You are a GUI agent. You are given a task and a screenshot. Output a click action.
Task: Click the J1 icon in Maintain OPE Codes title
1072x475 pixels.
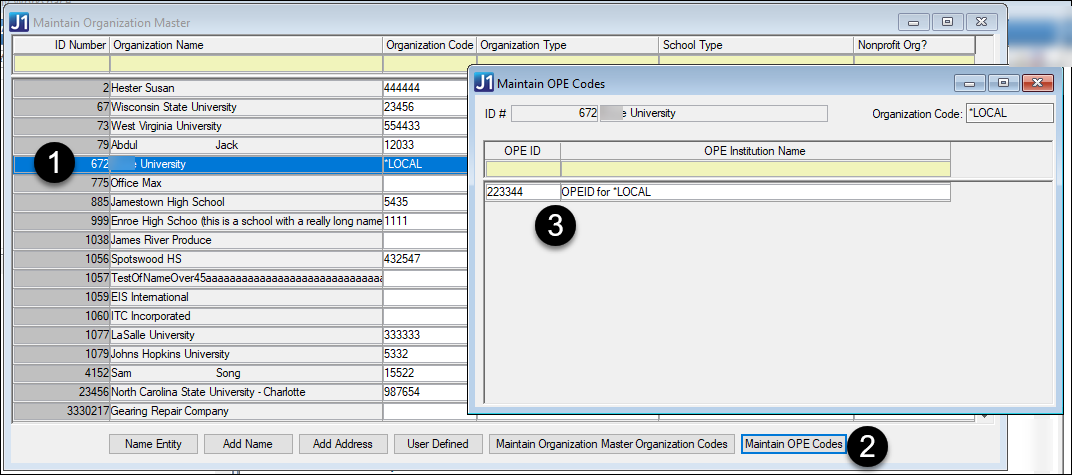484,83
